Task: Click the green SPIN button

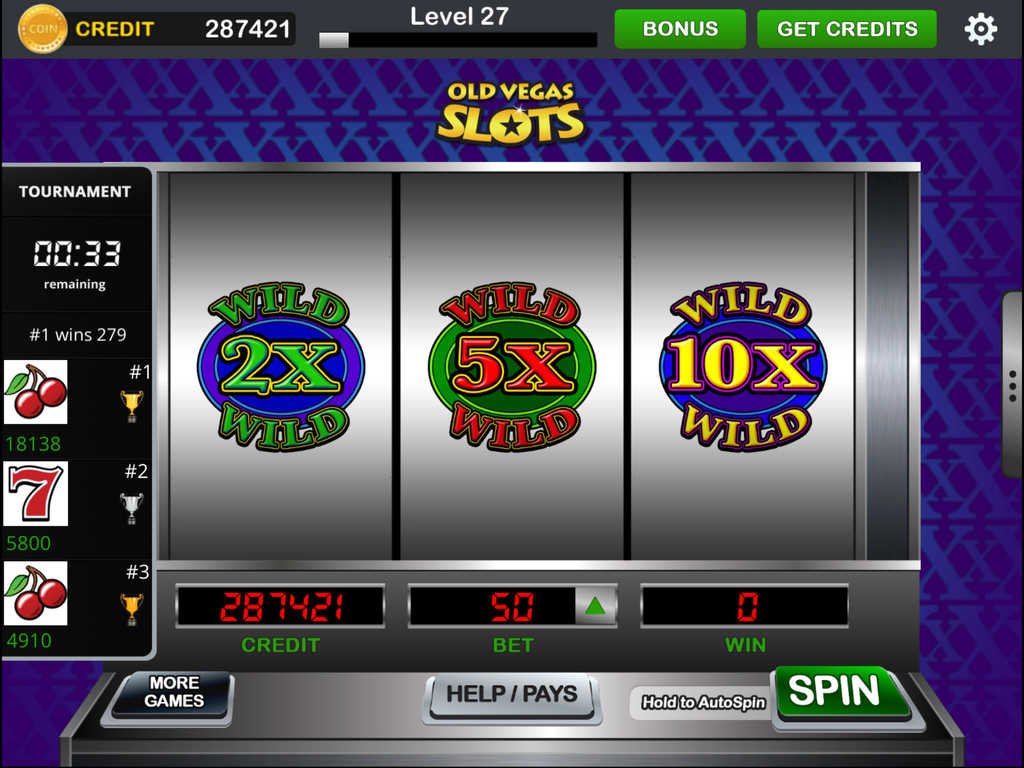Action: point(841,693)
